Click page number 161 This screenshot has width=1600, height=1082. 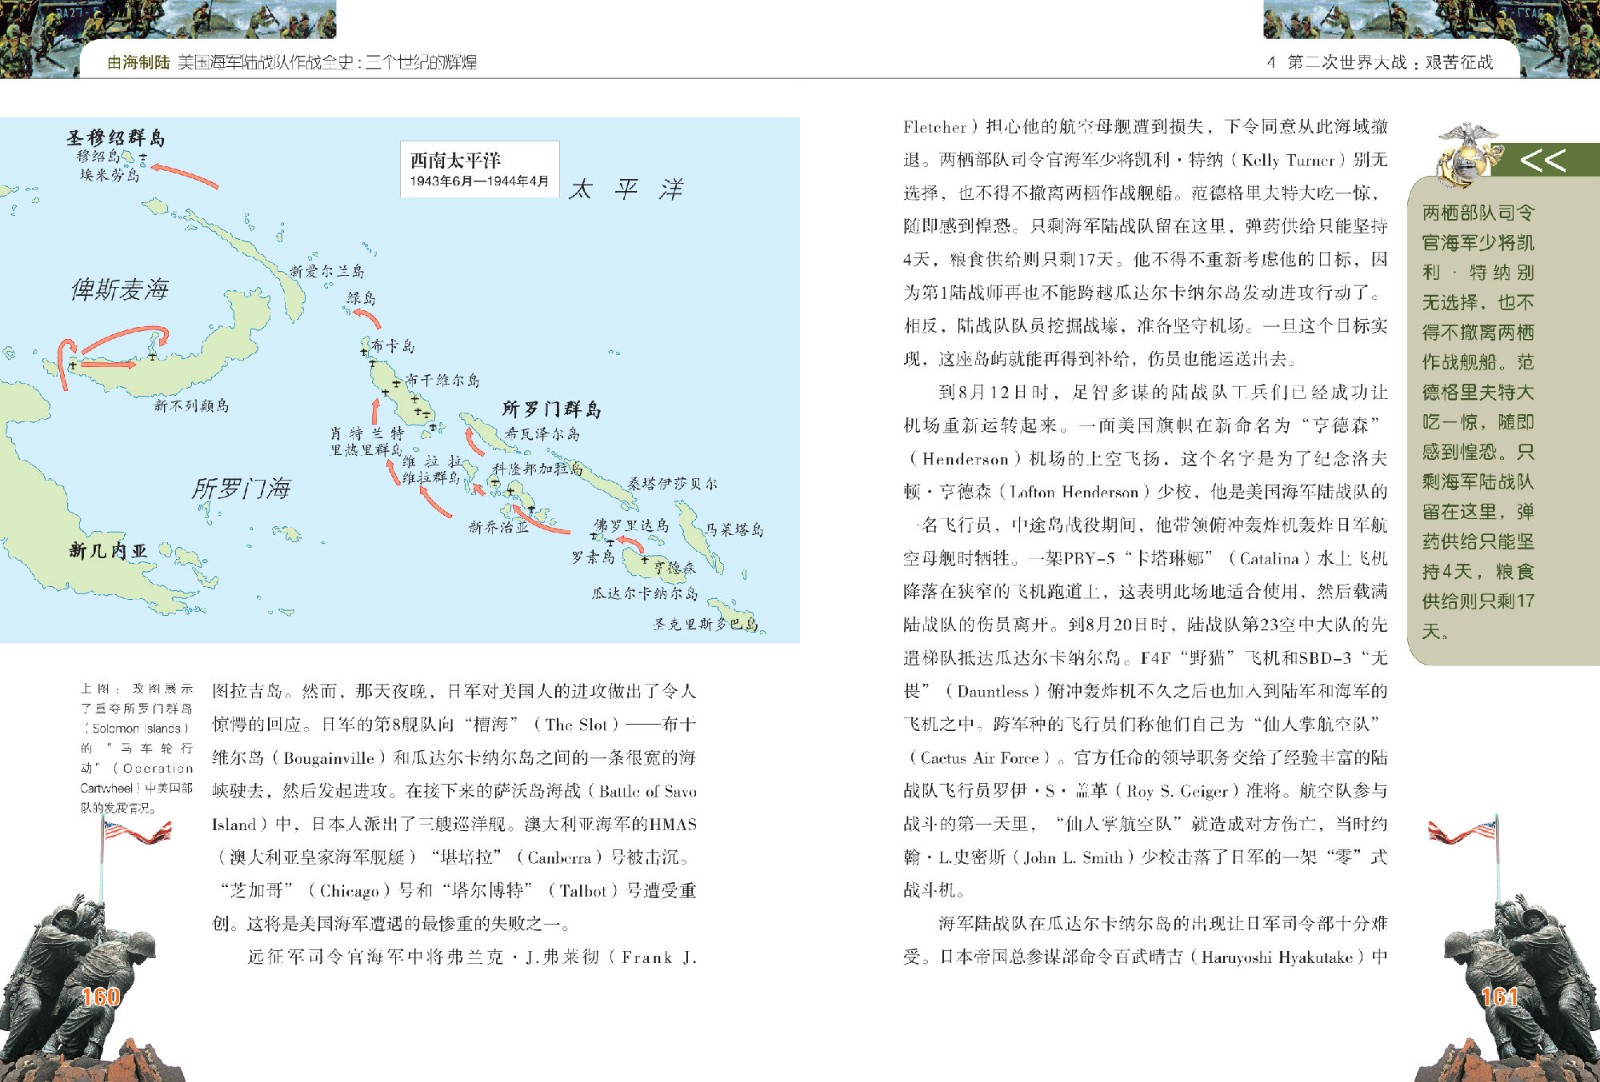(1499, 996)
